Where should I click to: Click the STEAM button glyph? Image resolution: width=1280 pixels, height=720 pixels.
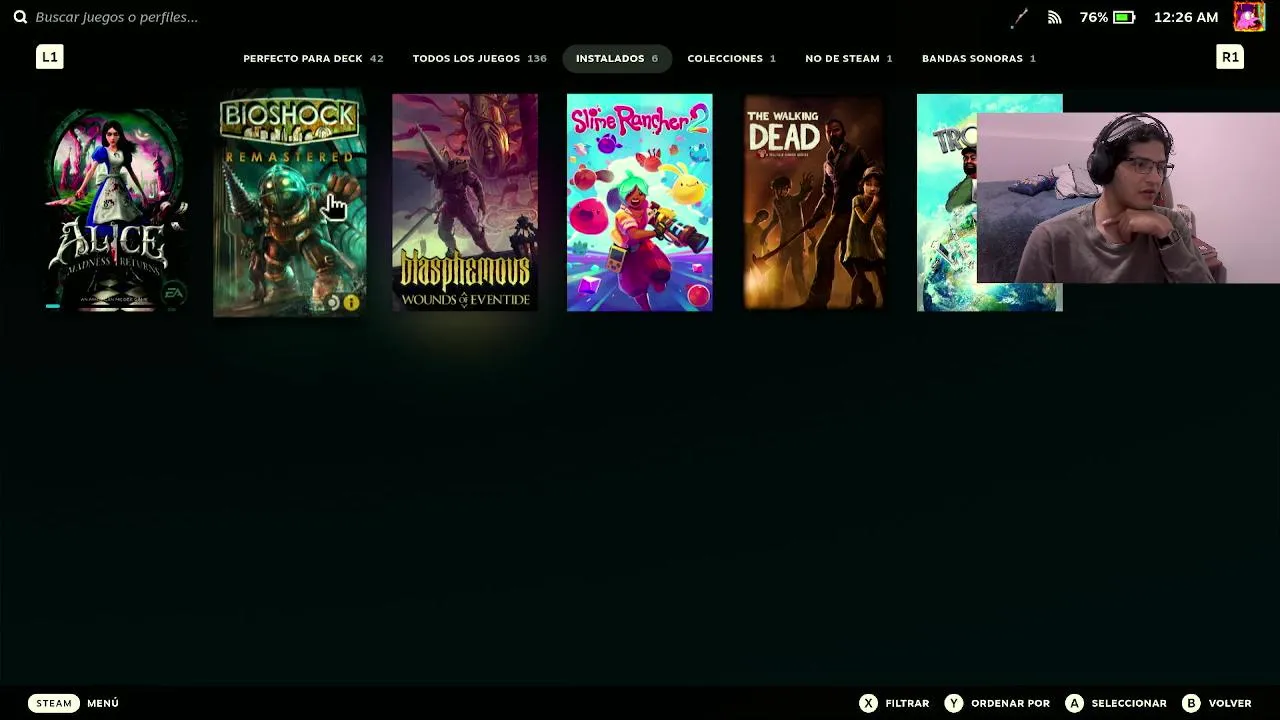[x=54, y=703]
